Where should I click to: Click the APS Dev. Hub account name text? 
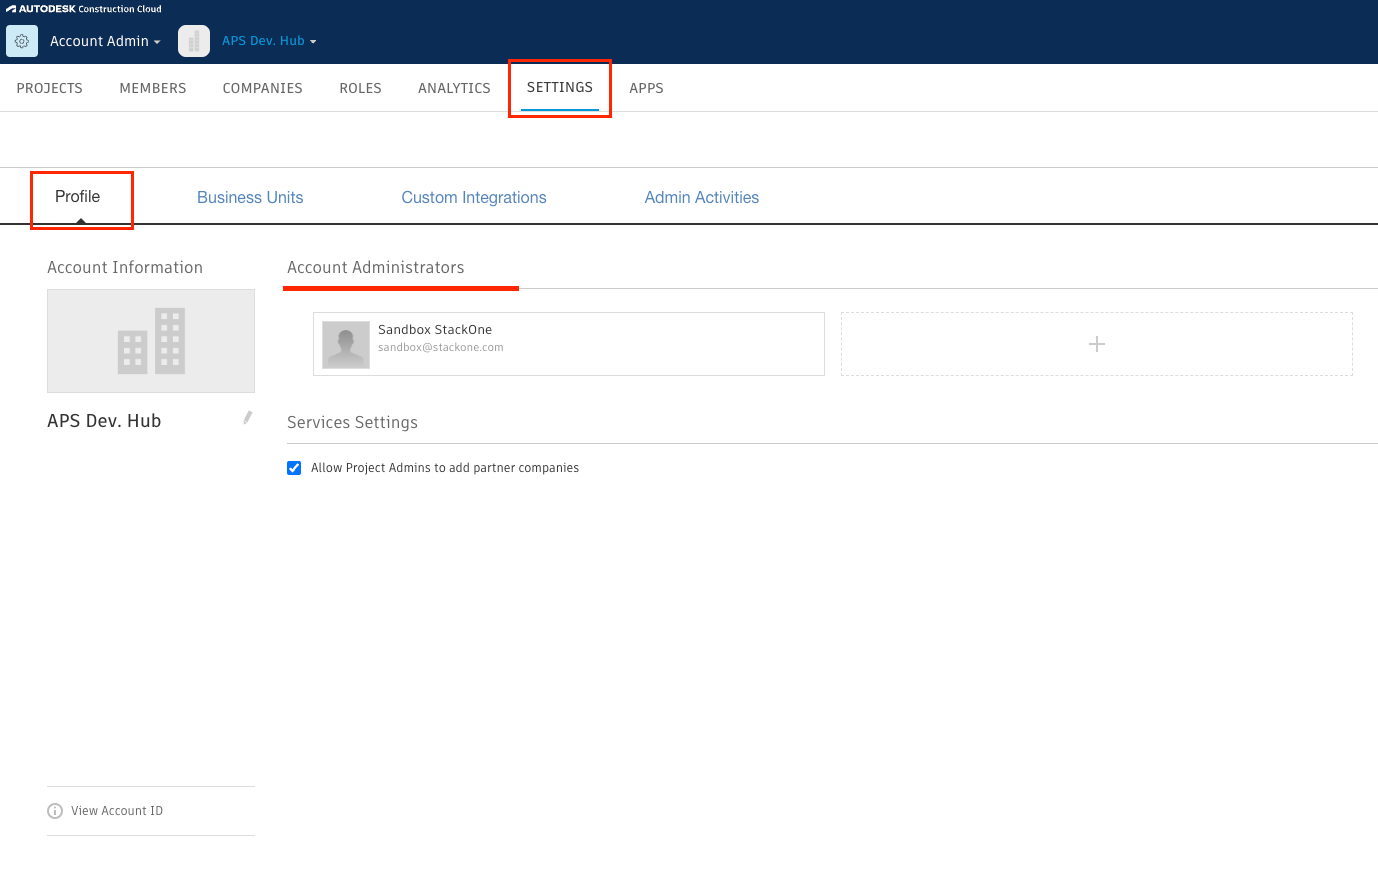[104, 421]
